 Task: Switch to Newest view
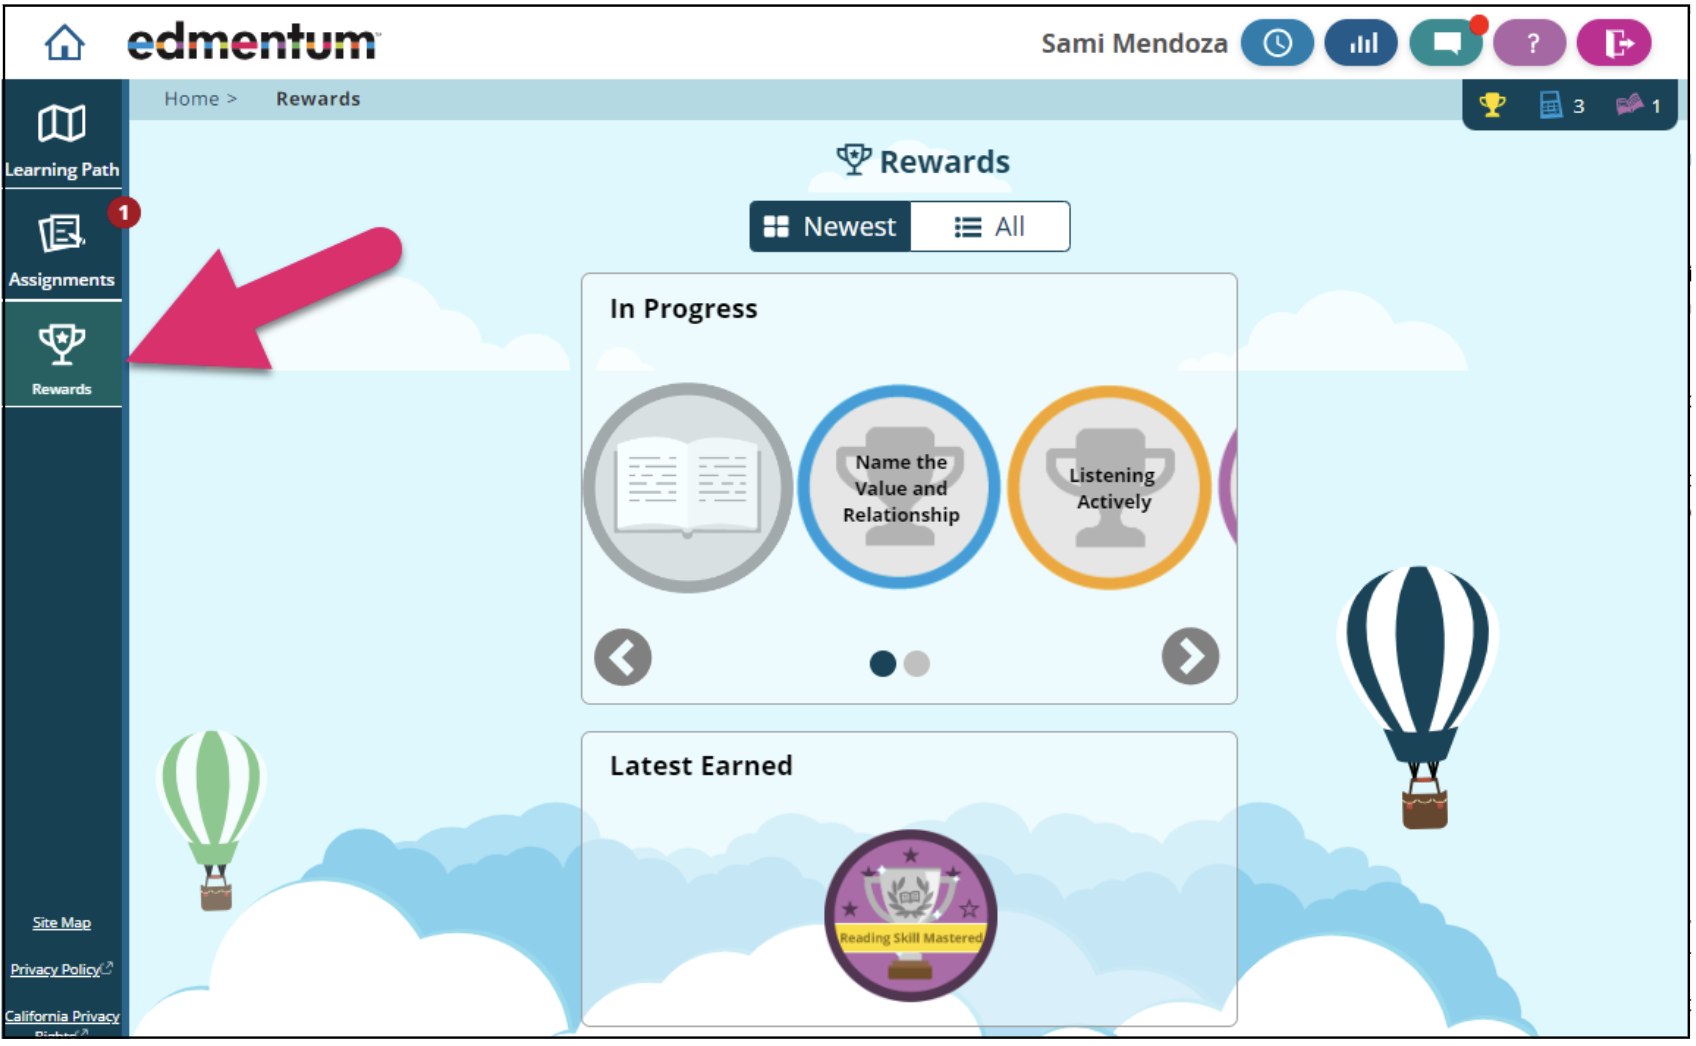830,227
